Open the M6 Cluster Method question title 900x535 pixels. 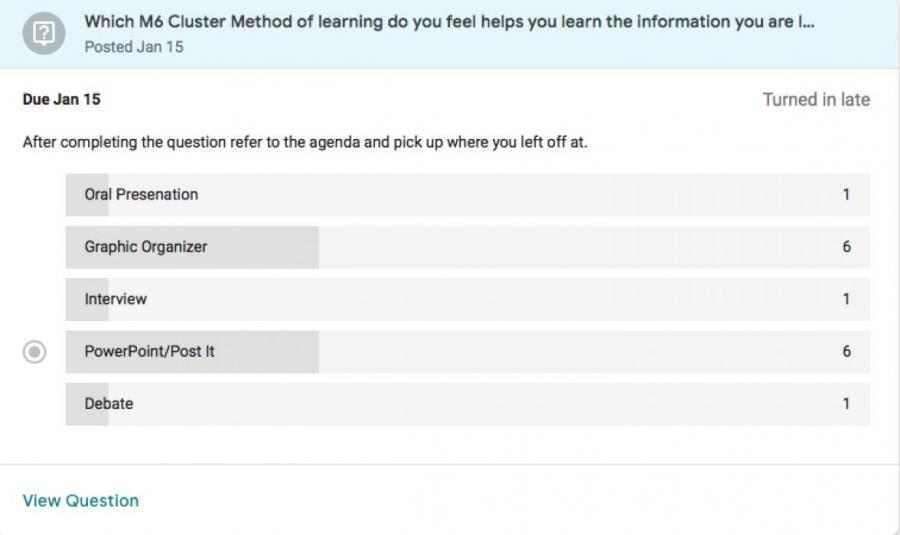[x=447, y=23]
